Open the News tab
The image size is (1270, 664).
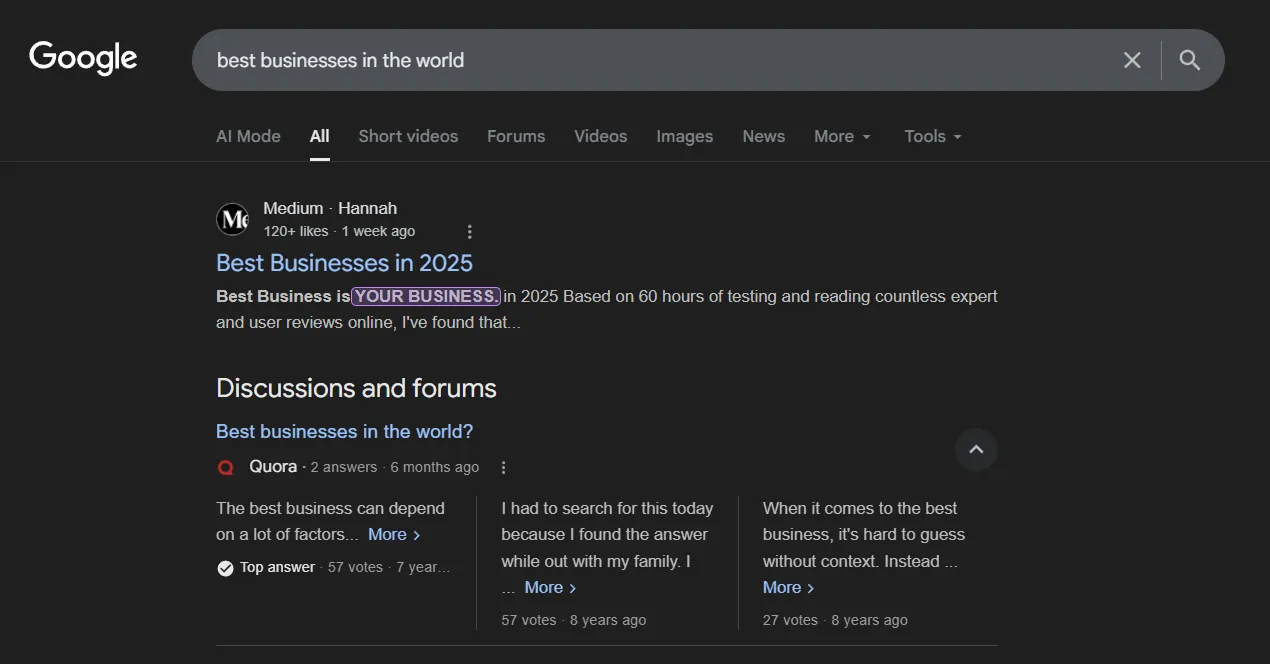(763, 137)
